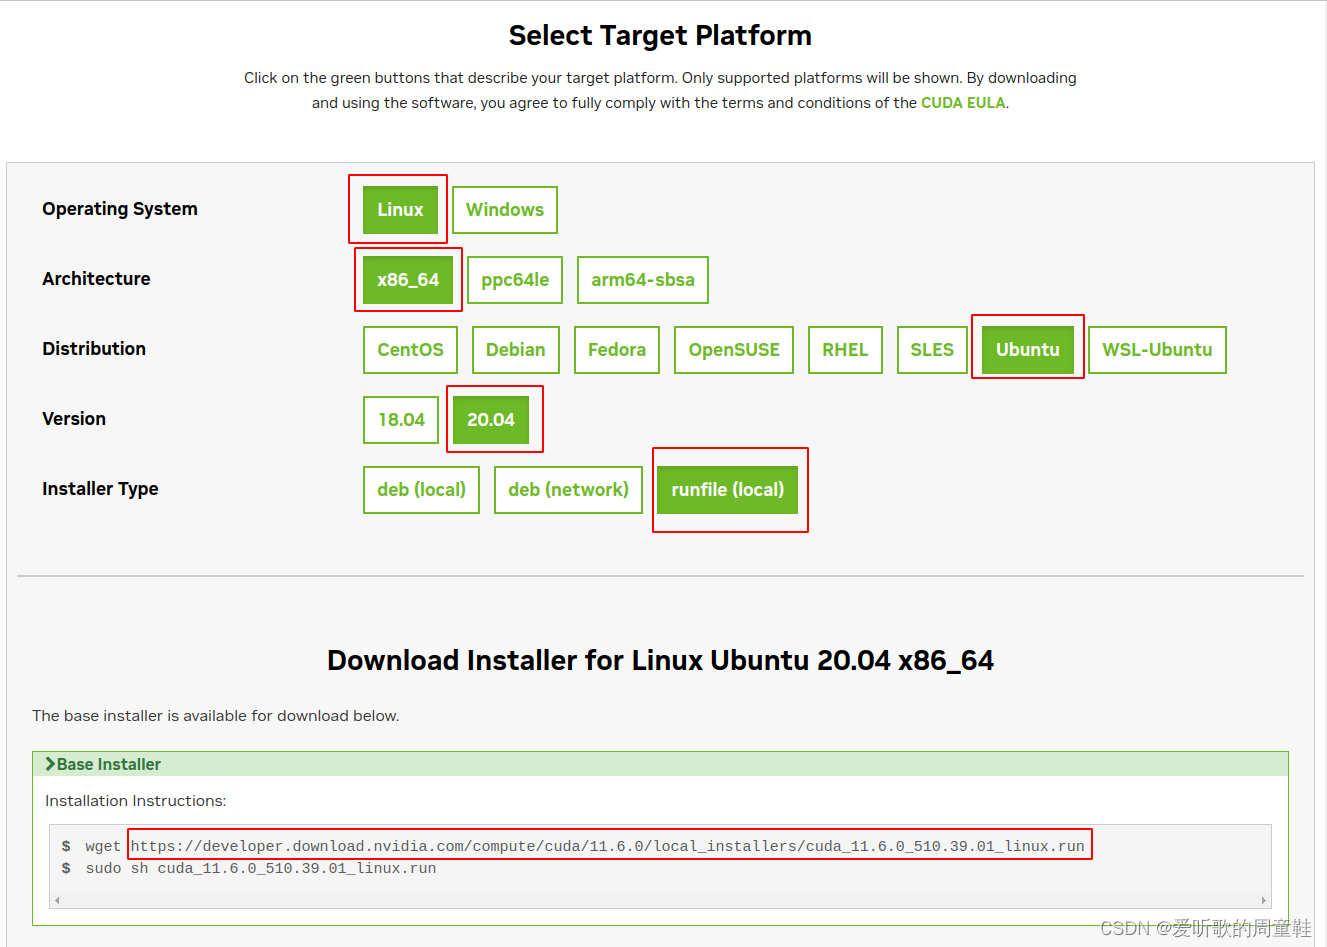Collapse the Base Installer section
The height and width of the screenshot is (947, 1327).
pos(102,763)
